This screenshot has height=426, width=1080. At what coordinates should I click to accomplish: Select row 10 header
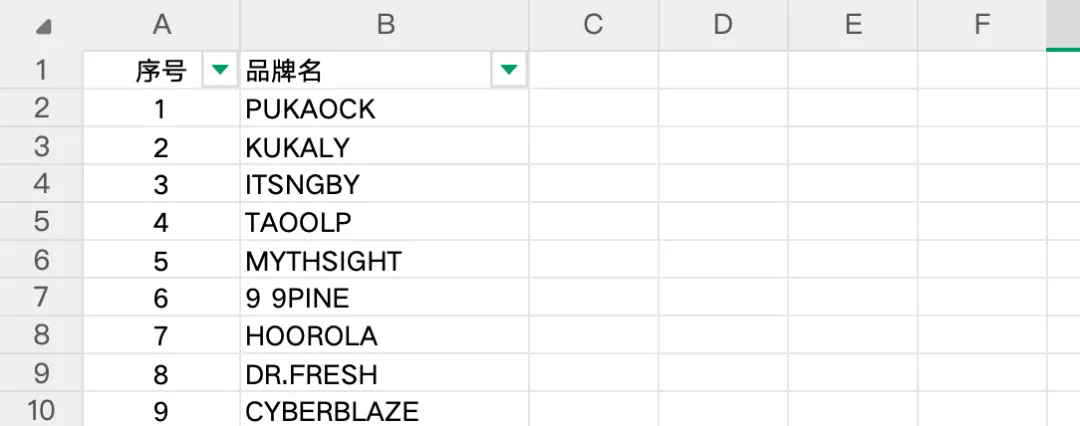tap(41, 411)
